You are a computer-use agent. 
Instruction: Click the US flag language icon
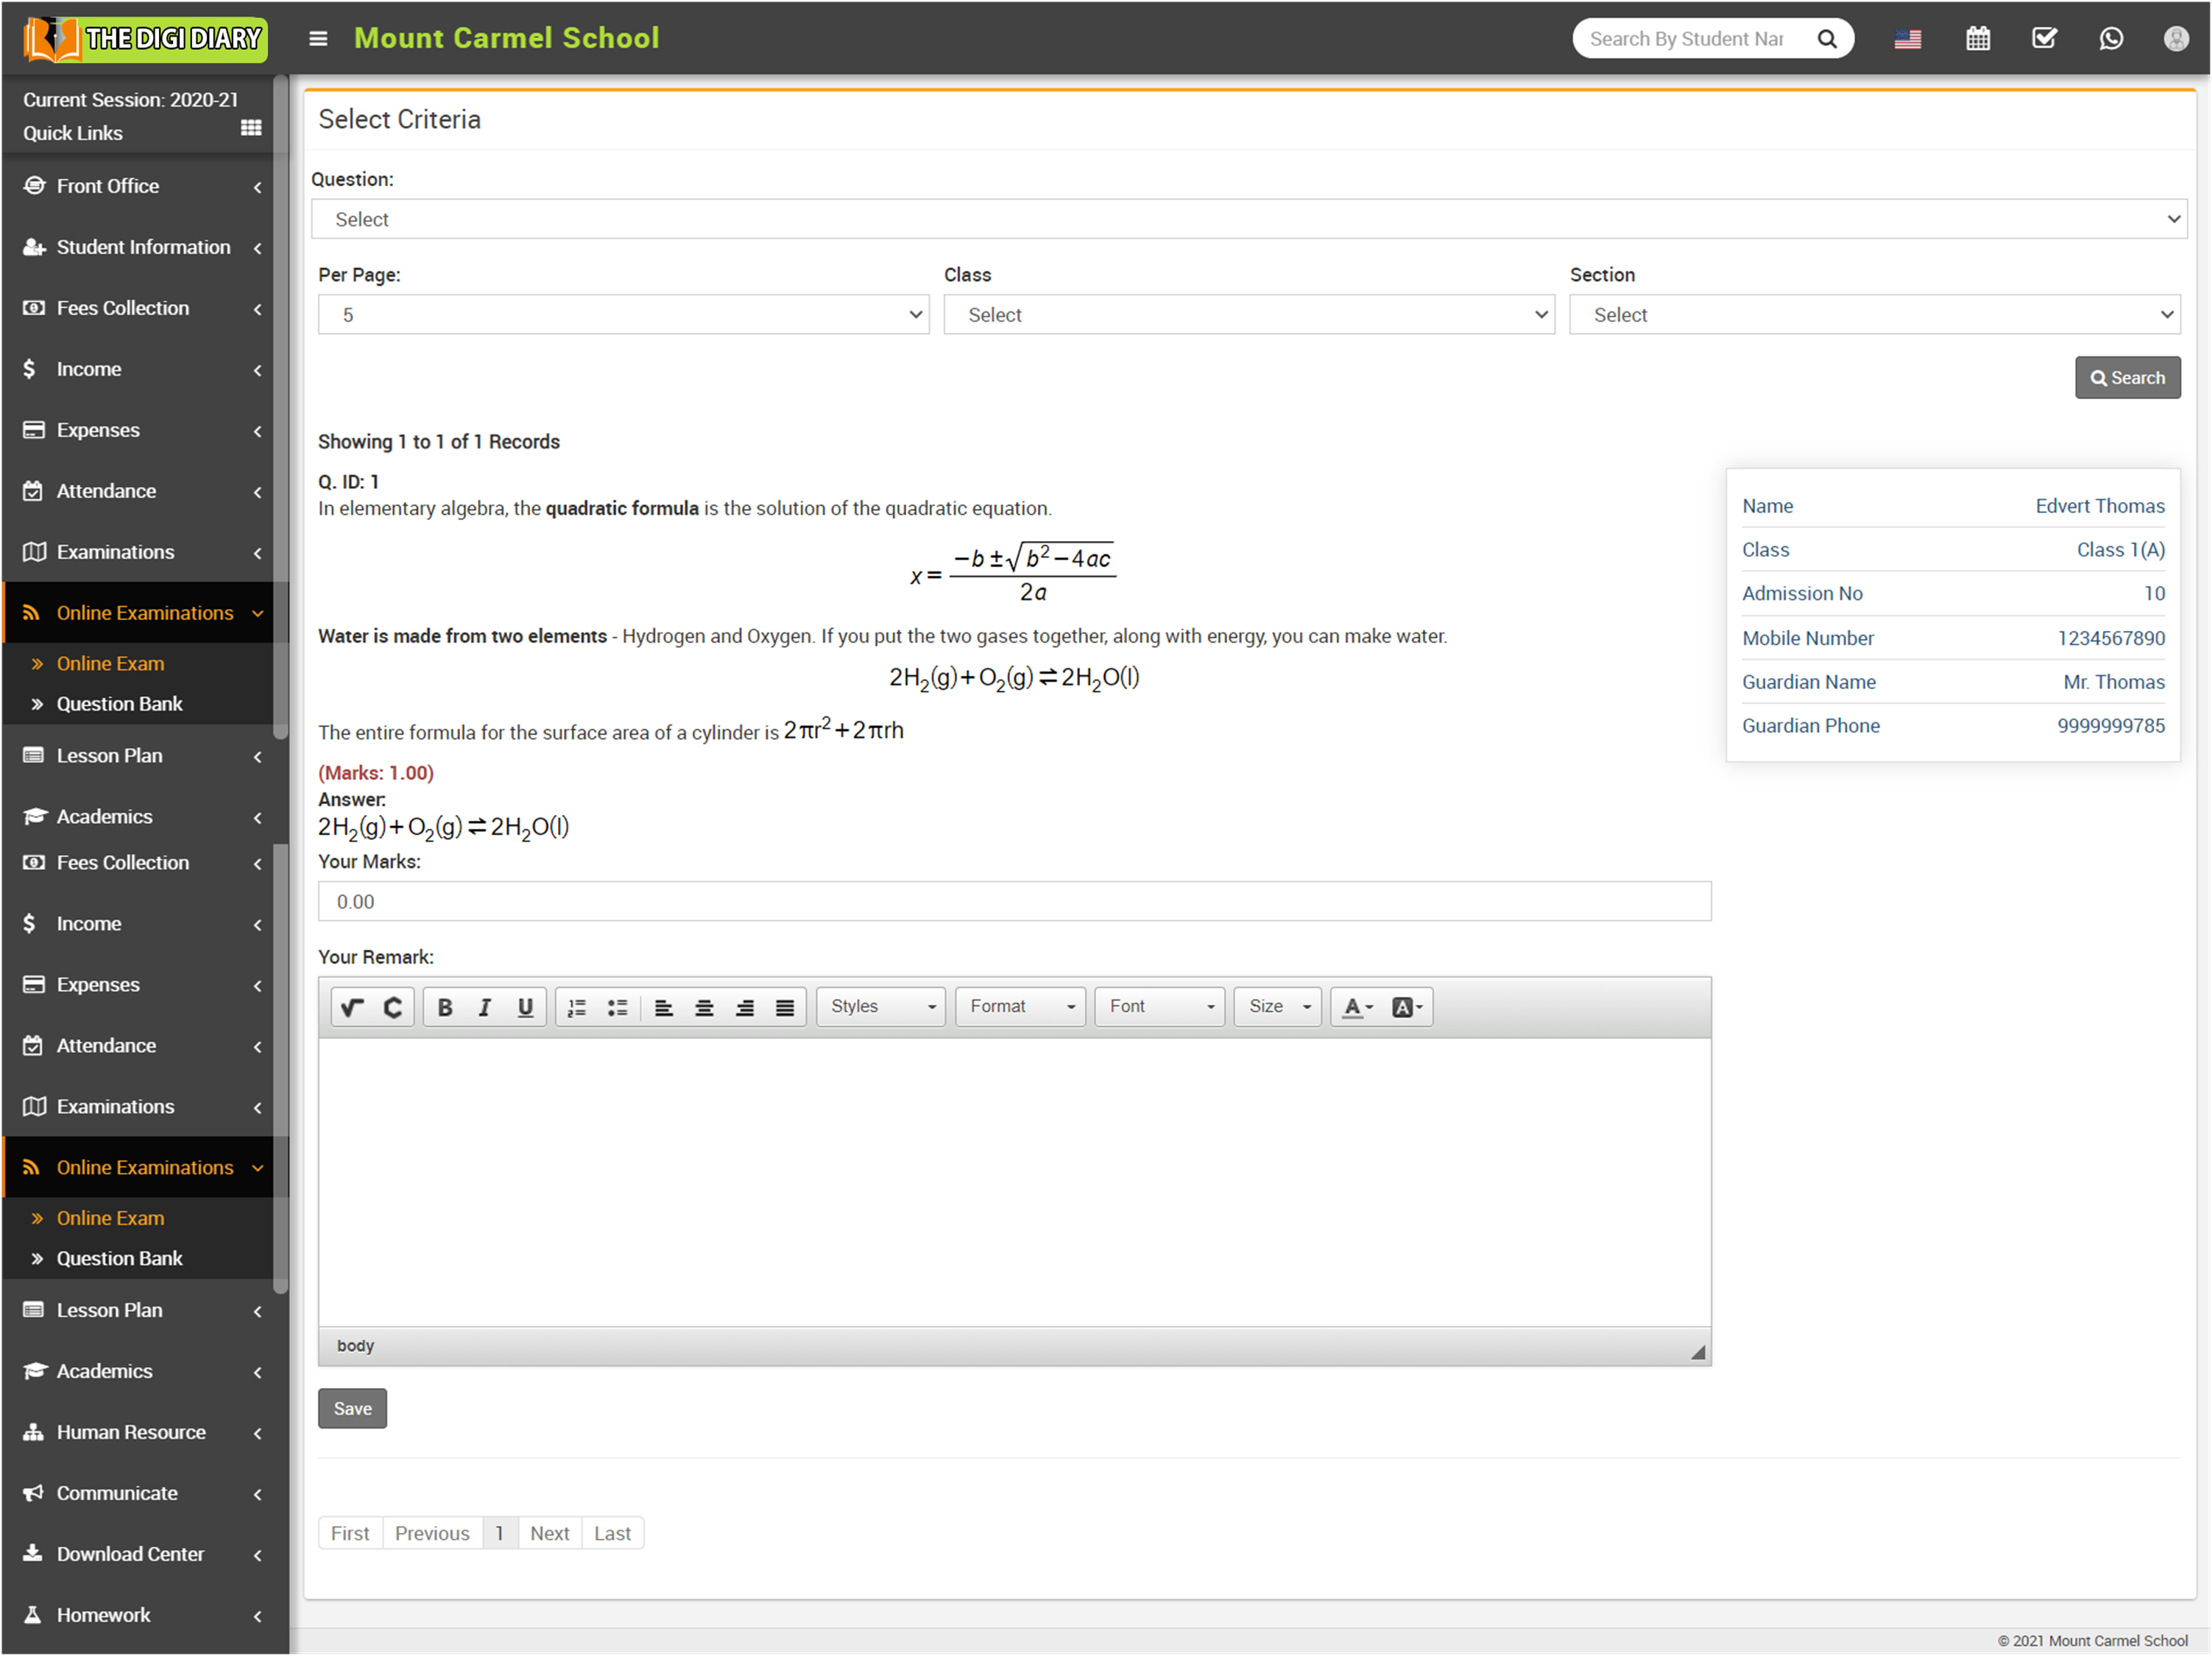1907,39
